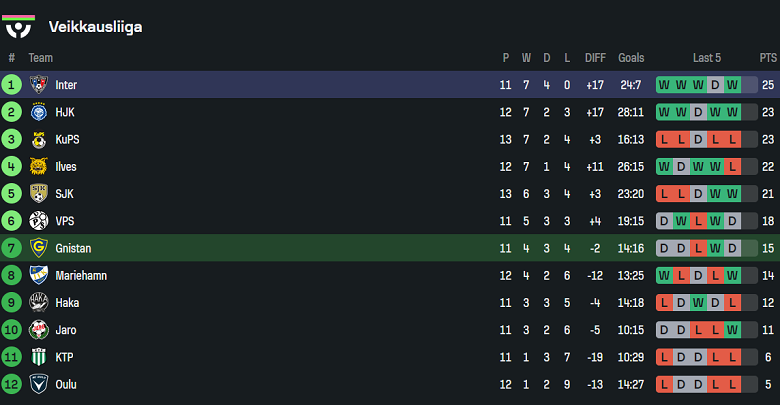
Task: Click the SJK team badge
Action: click(39, 194)
